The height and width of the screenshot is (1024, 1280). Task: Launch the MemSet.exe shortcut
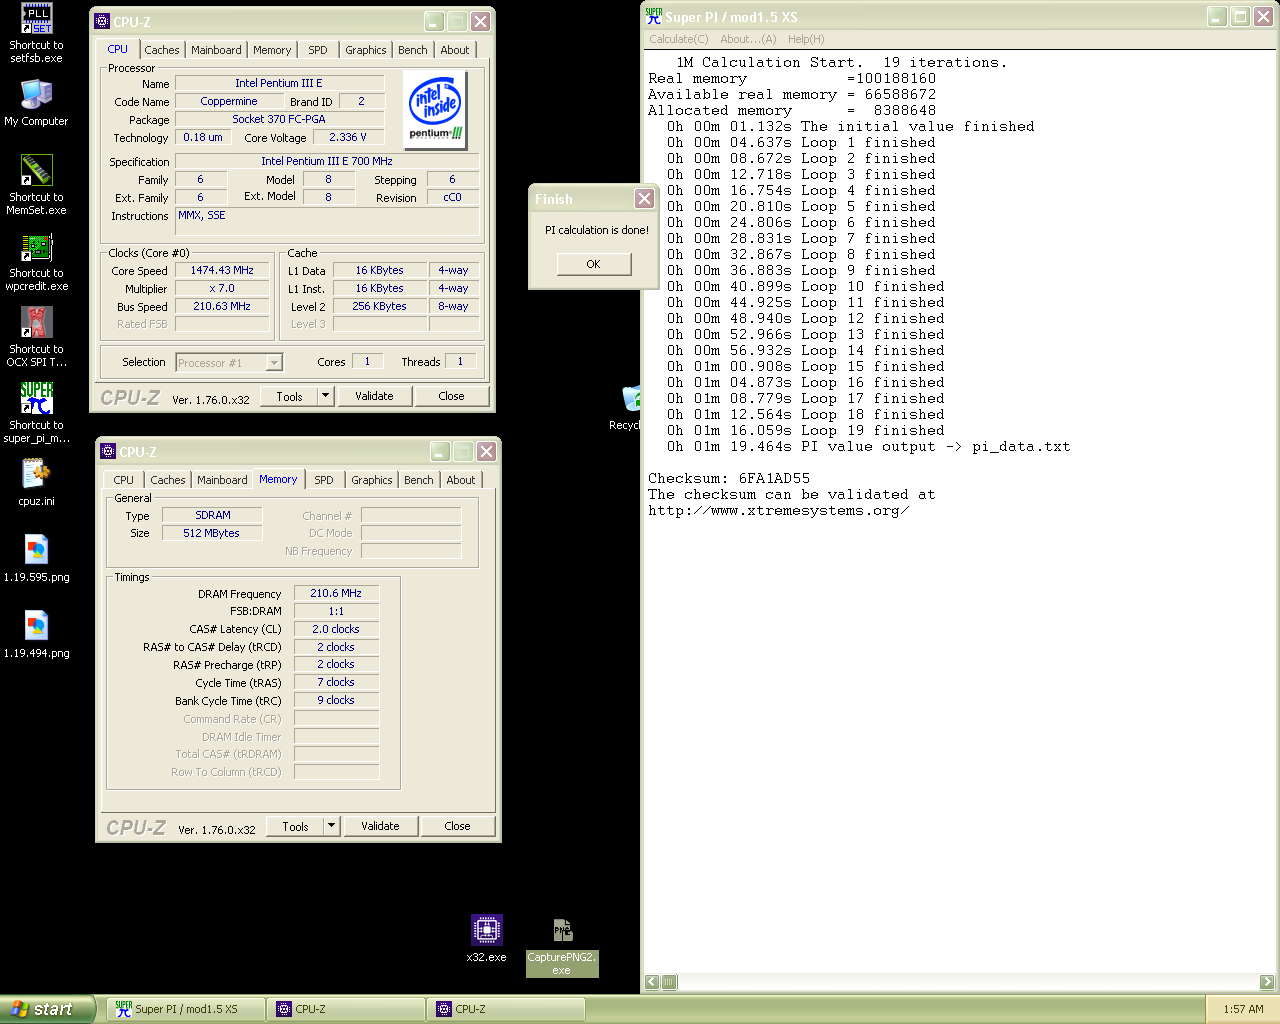37,171
